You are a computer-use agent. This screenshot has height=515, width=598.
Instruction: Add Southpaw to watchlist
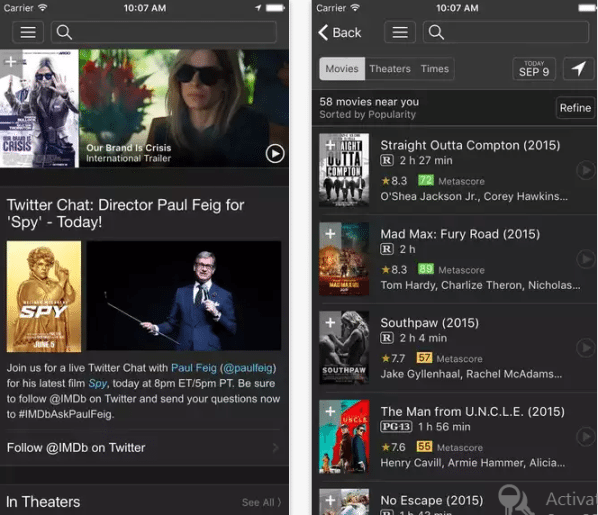coord(330,322)
